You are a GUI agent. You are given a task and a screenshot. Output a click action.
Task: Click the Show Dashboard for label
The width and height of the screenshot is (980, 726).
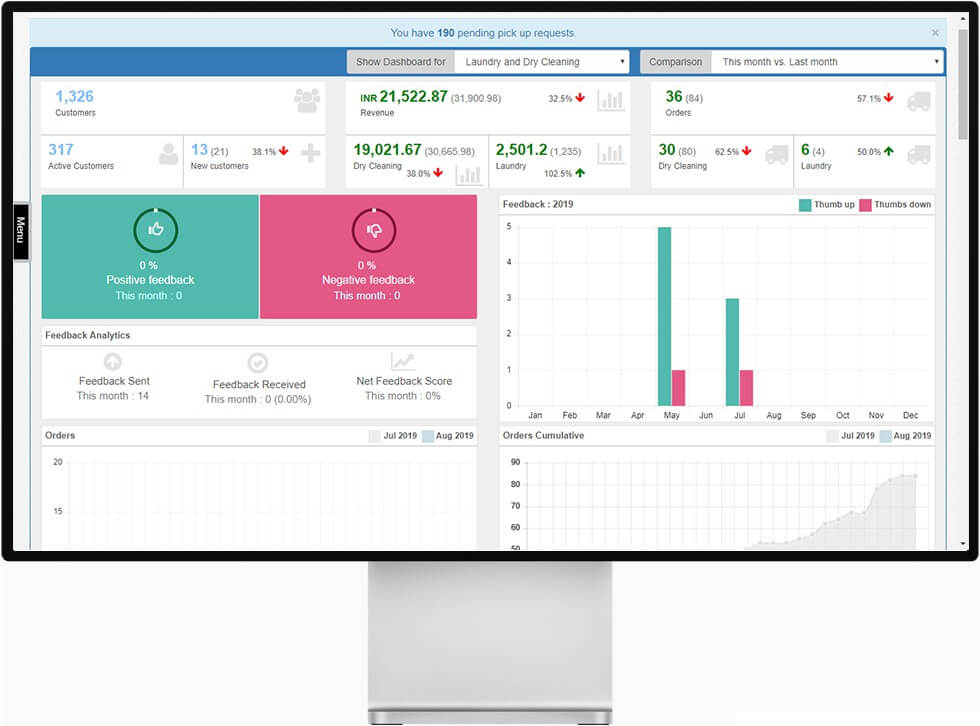click(401, 62)
